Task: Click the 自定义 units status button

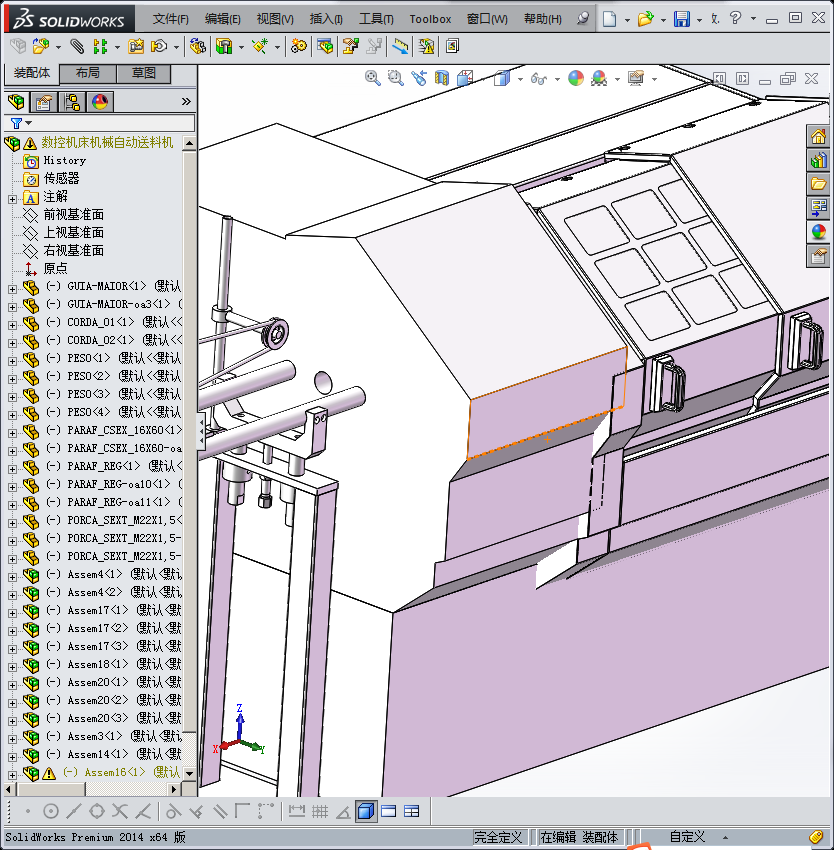Action: point(687,837)
